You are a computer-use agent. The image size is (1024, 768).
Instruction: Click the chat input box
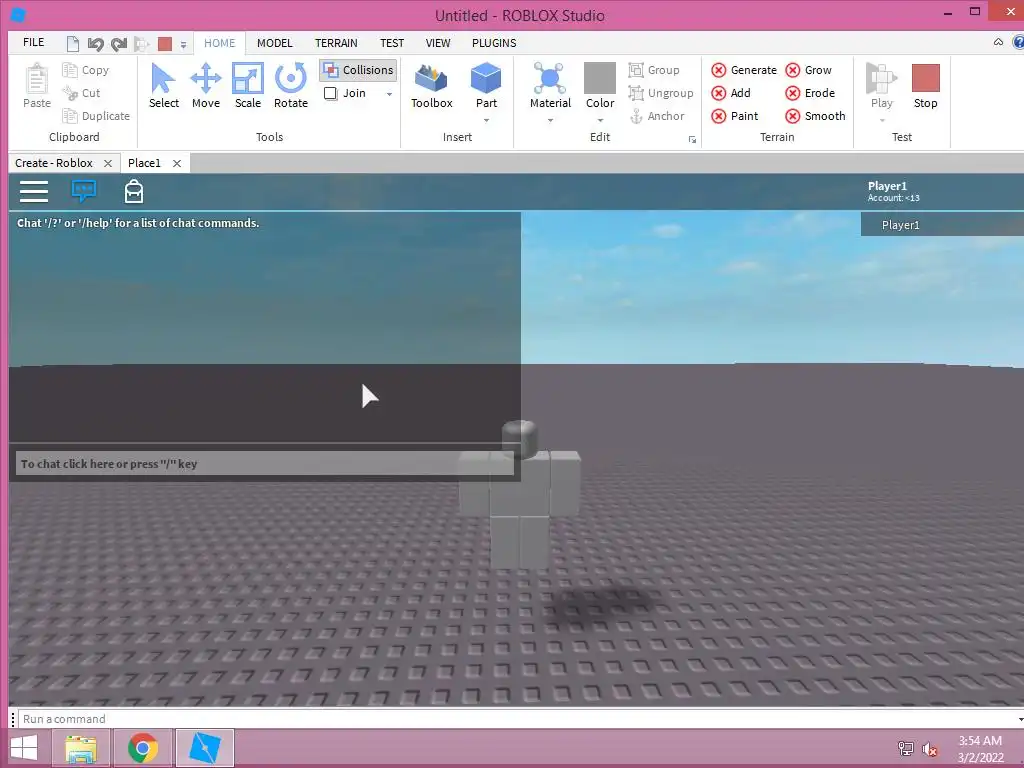pos(264,464)
